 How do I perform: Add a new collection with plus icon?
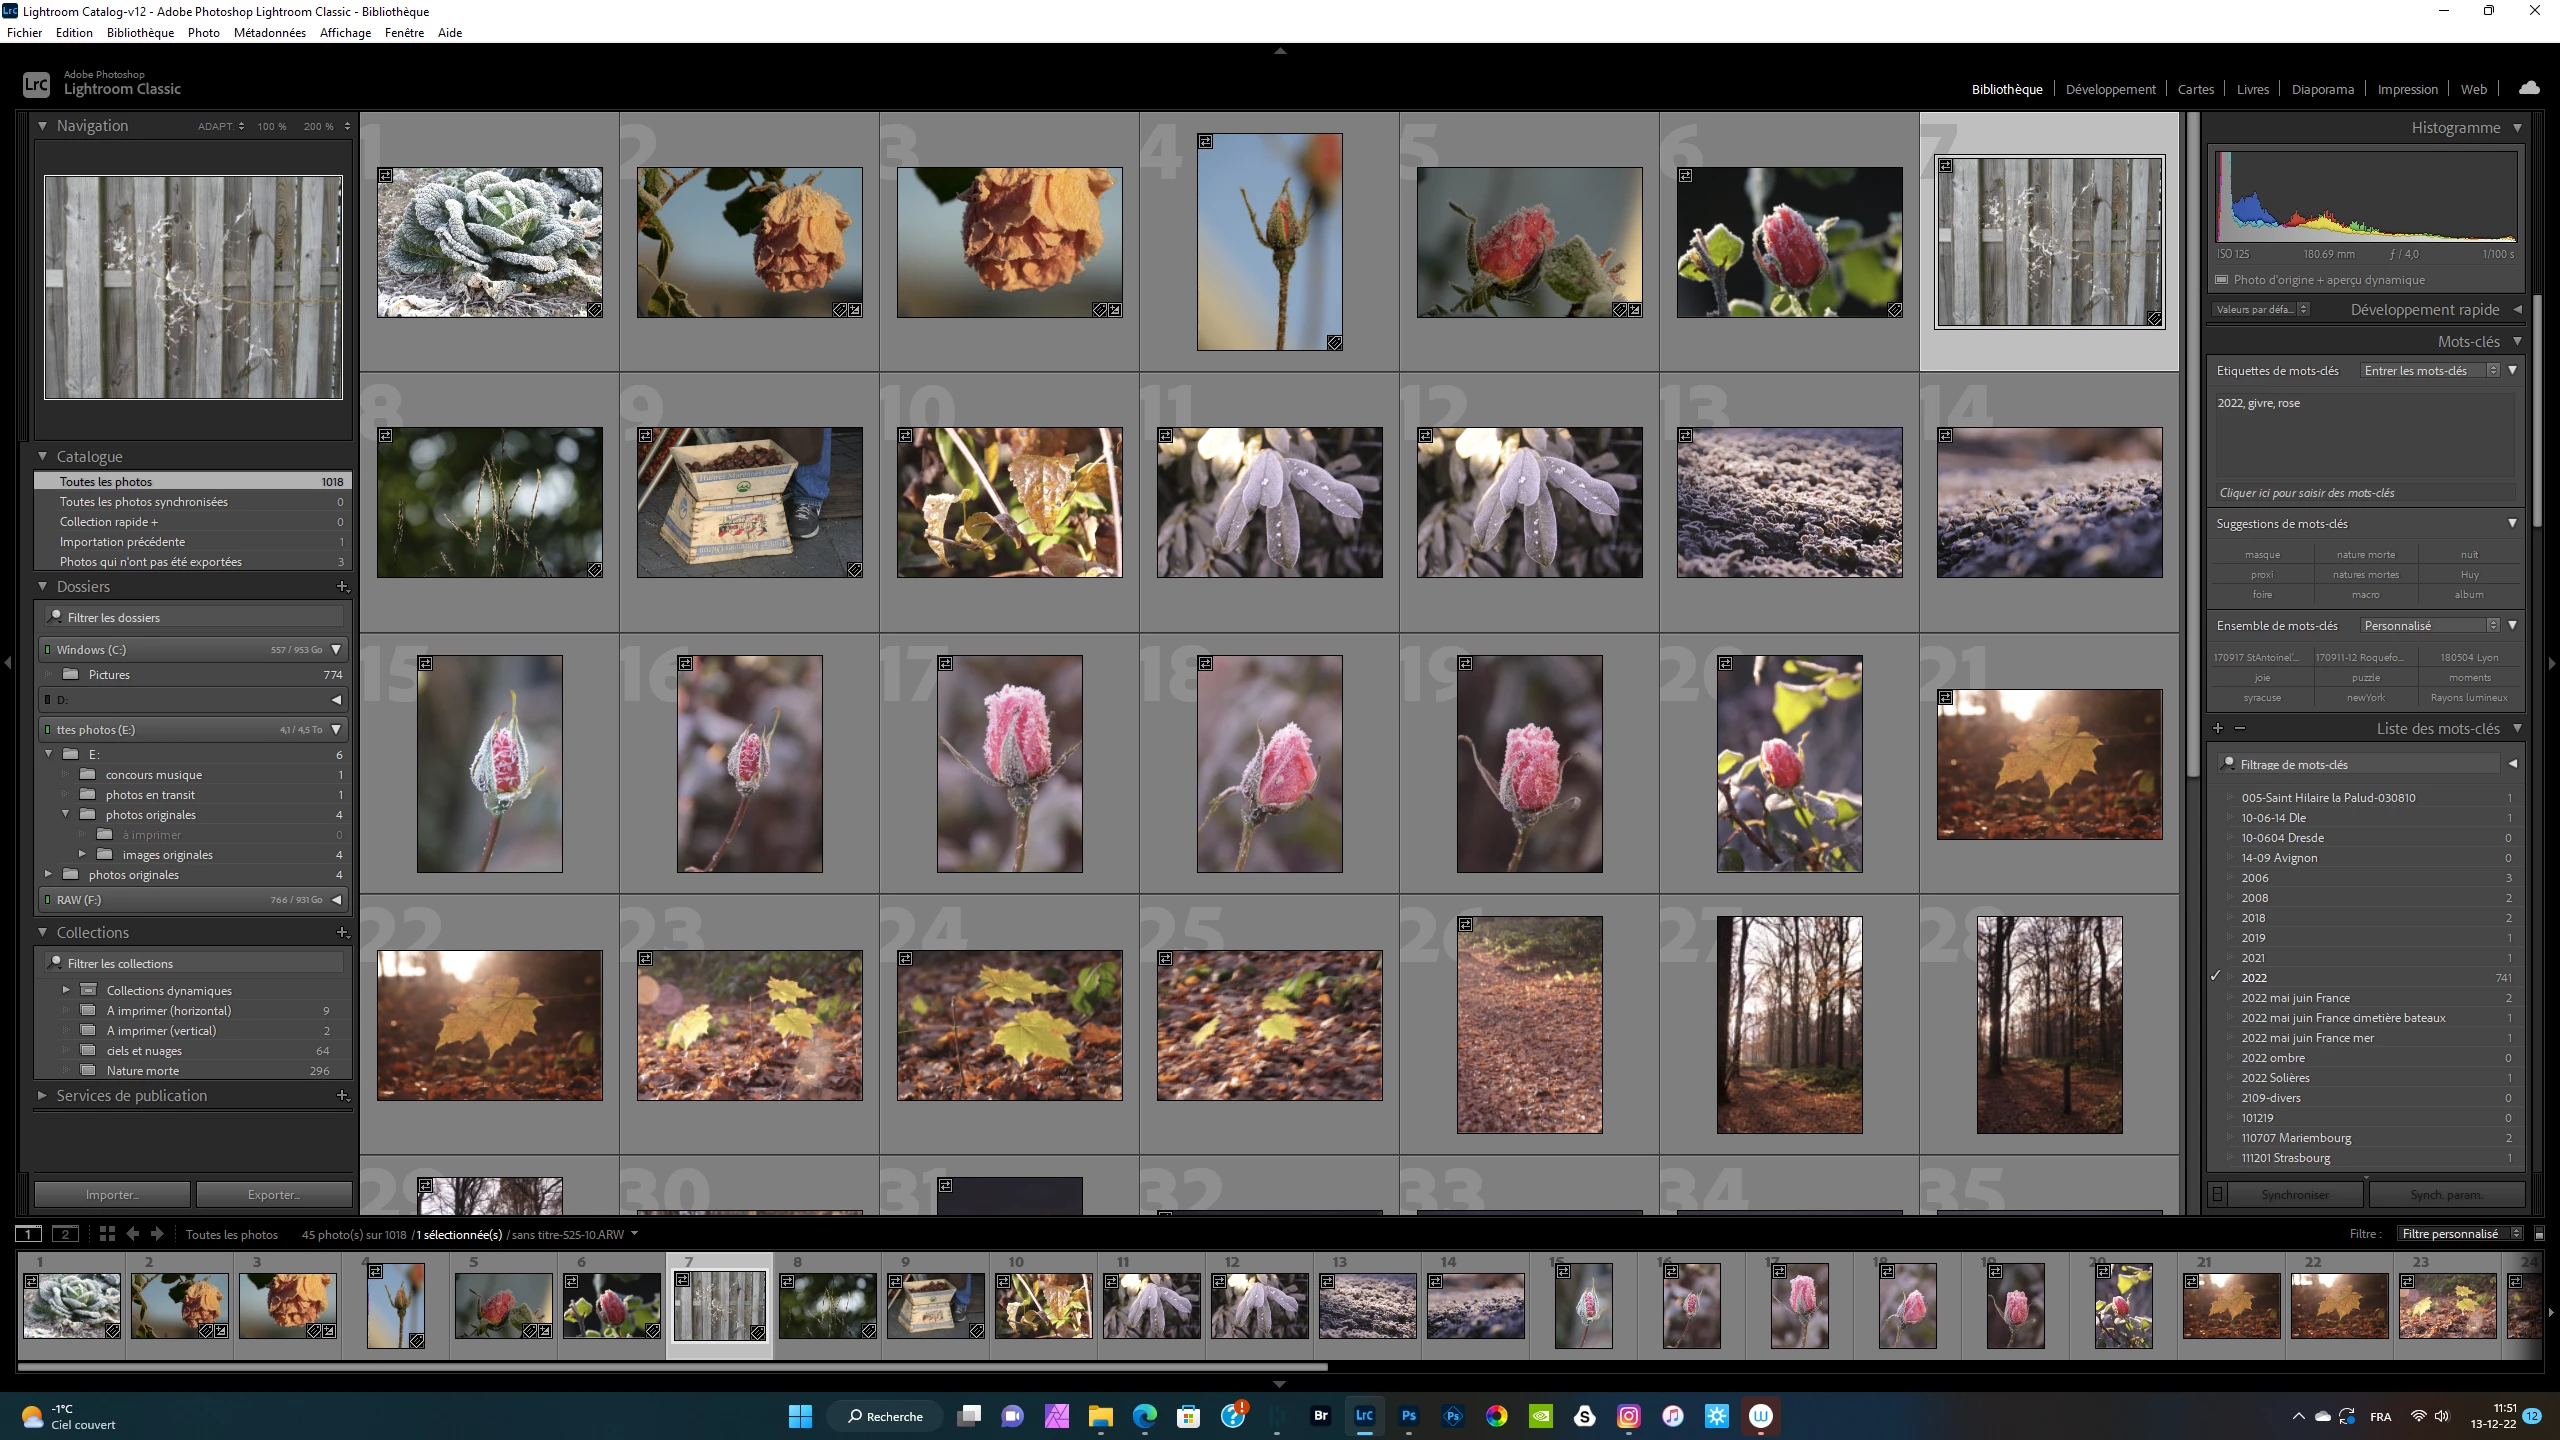[342, 932]
